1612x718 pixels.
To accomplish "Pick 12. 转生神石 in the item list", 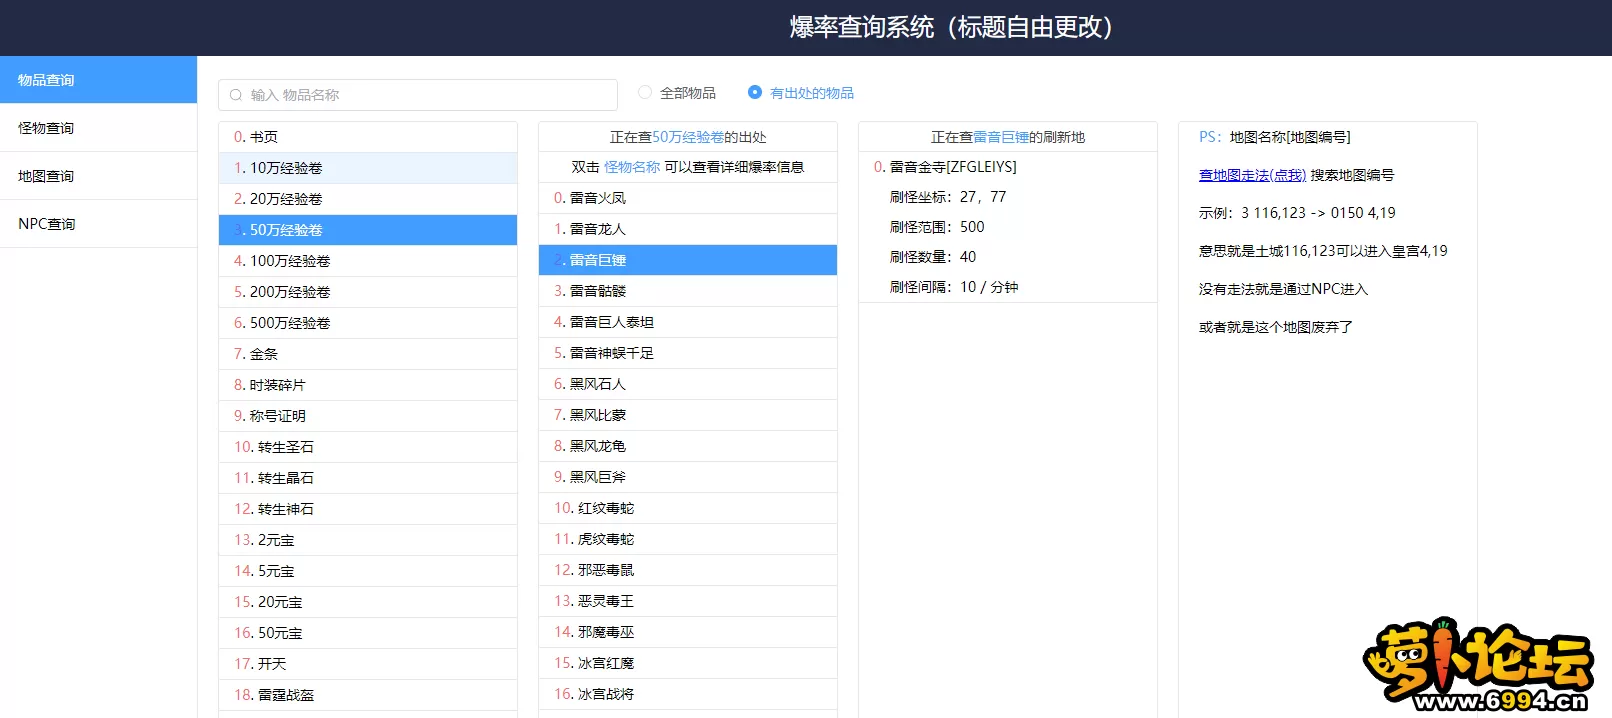I will (x=368, y=509).
